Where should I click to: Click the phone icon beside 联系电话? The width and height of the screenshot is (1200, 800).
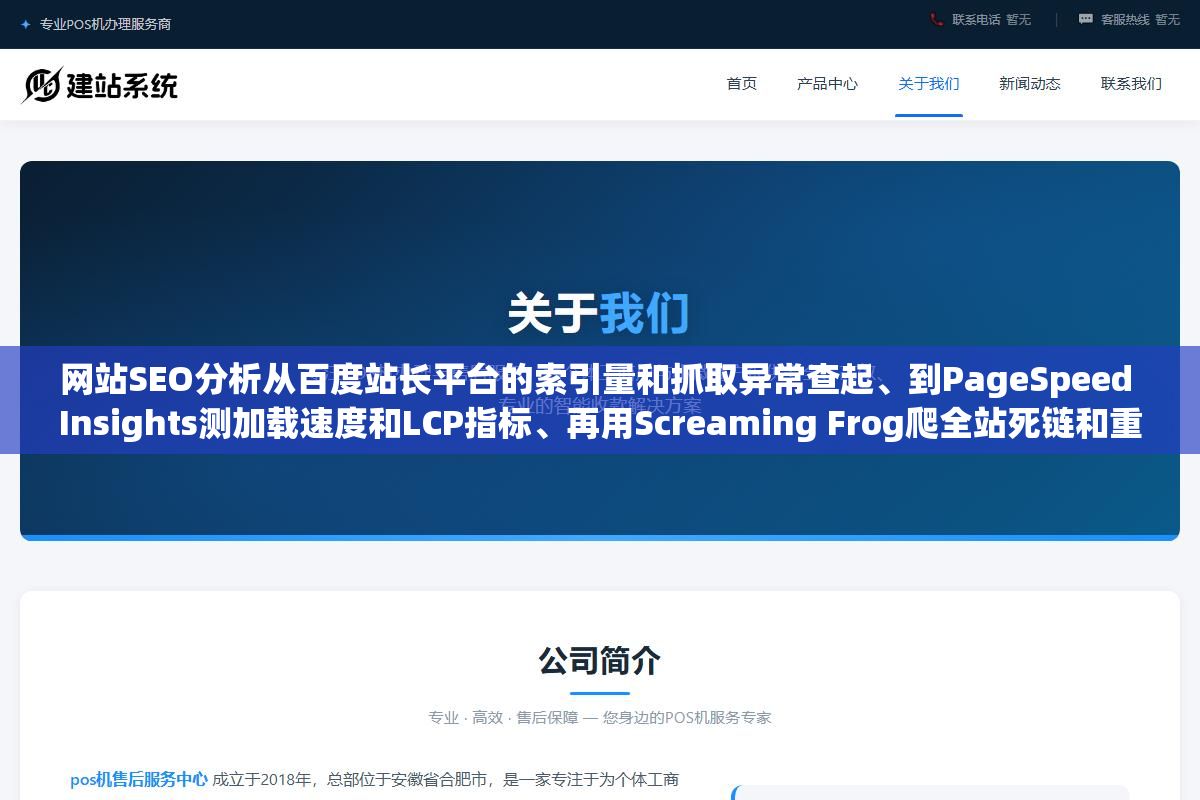937,19
